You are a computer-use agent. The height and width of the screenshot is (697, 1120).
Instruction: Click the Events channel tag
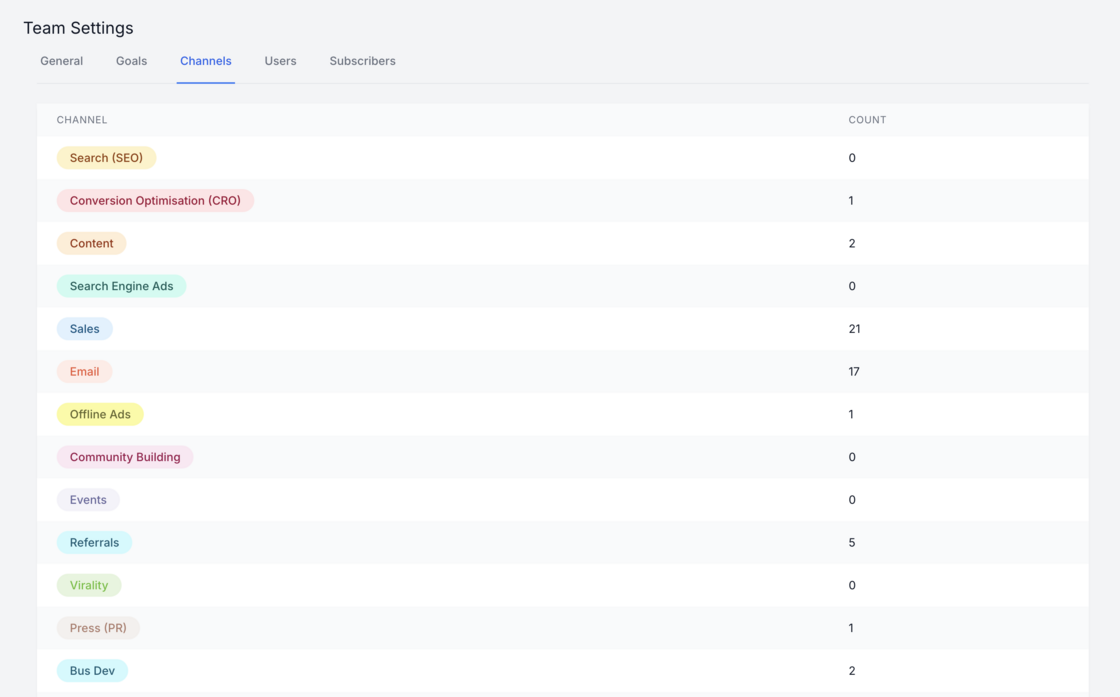[x=88, y=501]
